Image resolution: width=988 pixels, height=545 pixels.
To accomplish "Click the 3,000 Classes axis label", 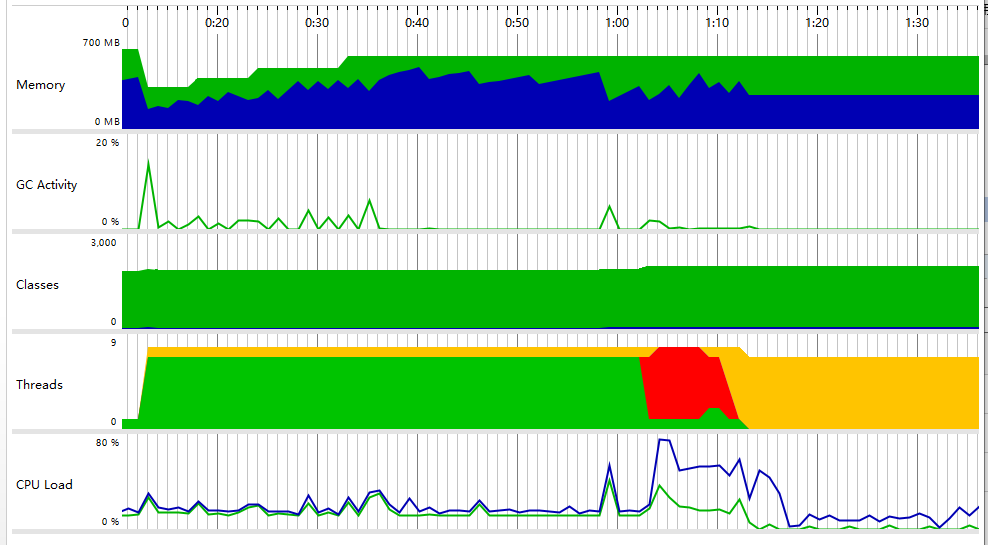I will [x=103, y=243].
